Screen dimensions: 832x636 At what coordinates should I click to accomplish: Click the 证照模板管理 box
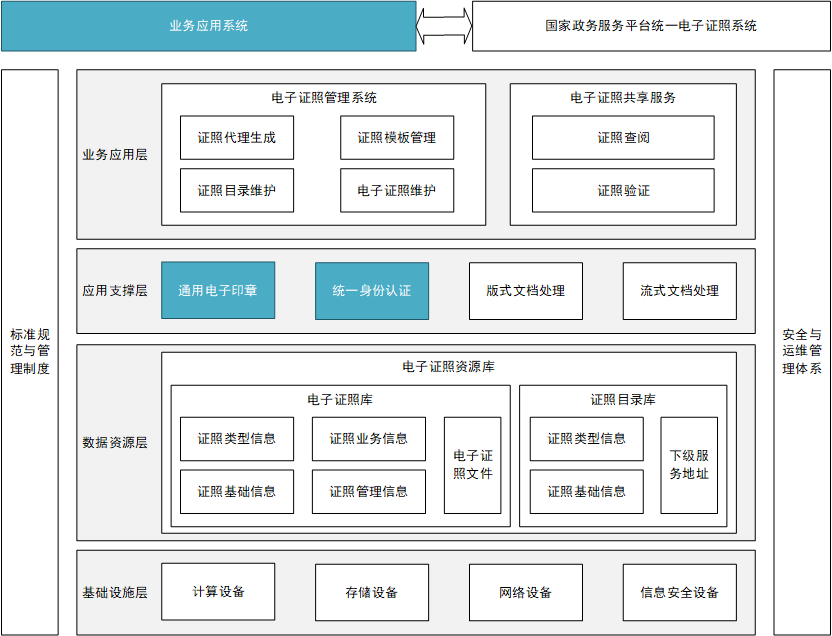[397, 138]
